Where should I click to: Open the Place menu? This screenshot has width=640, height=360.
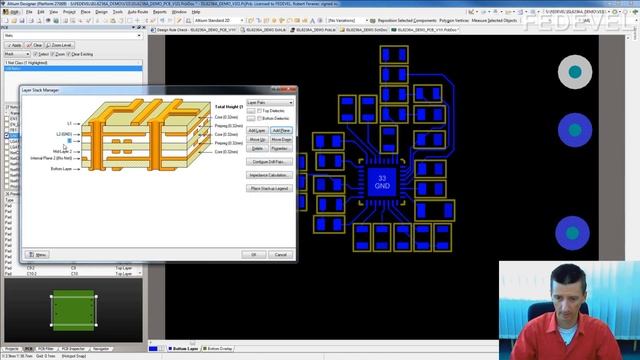[x=86, y=12]
